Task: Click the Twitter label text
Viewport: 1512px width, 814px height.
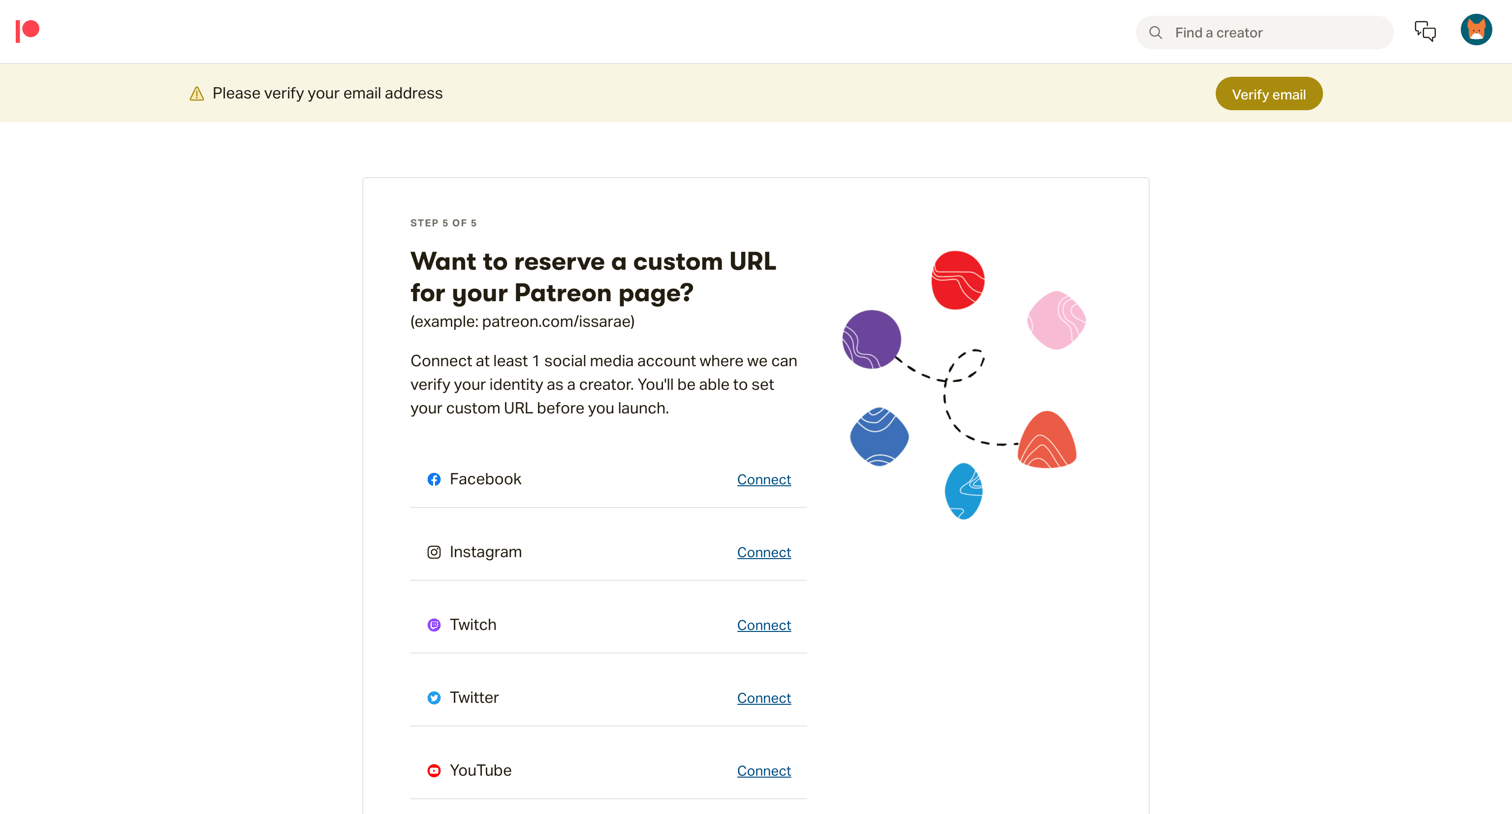Action: [474, 698]
